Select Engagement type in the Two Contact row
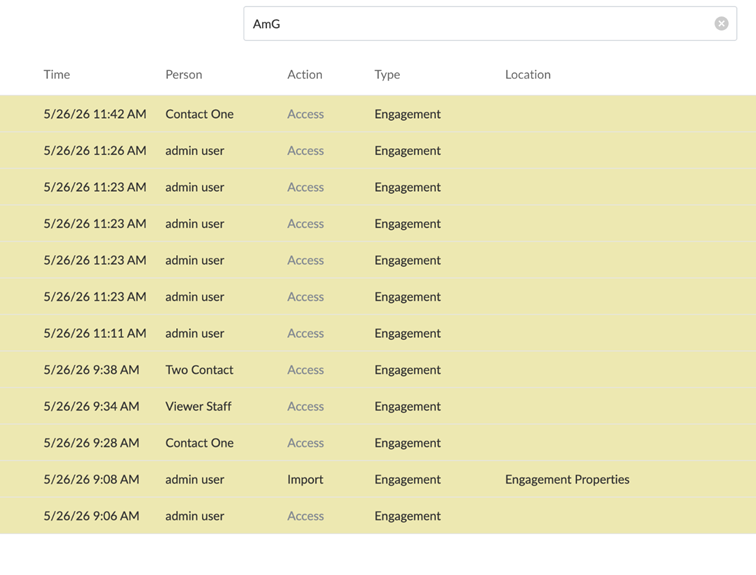 [407, 371]
